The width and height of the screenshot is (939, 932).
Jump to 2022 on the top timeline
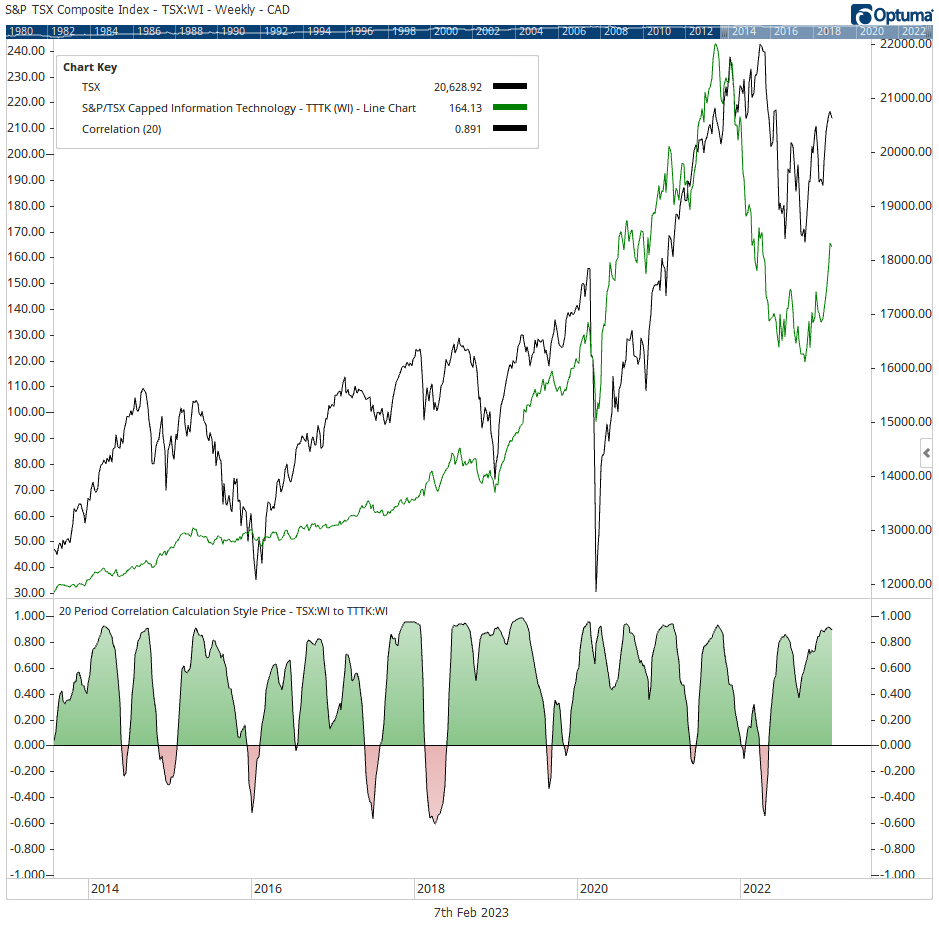[x=914, y=31]
